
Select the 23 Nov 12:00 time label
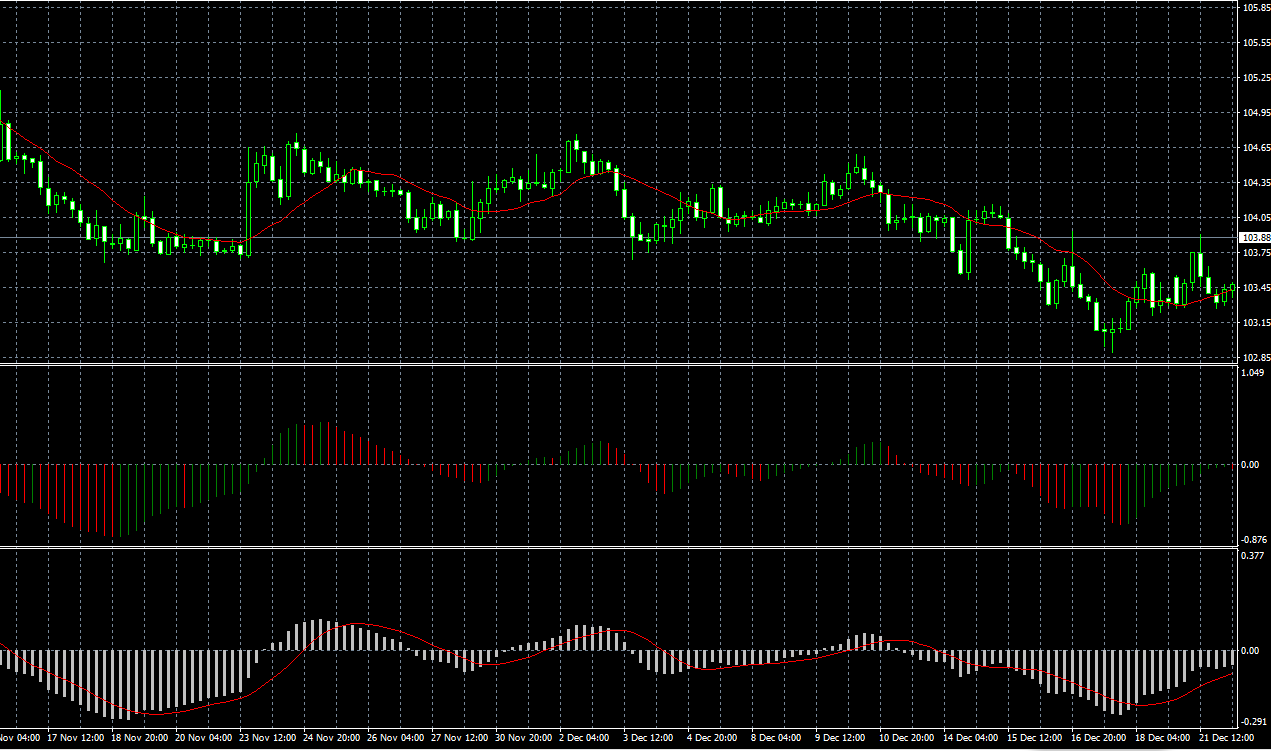point(269,739)
